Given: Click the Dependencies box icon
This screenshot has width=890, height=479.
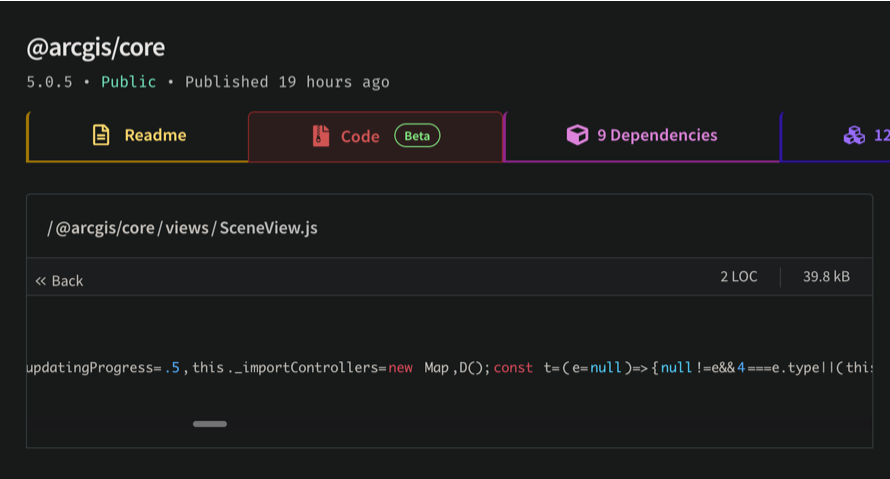Looking at the screenshot, I should [577, 135].
